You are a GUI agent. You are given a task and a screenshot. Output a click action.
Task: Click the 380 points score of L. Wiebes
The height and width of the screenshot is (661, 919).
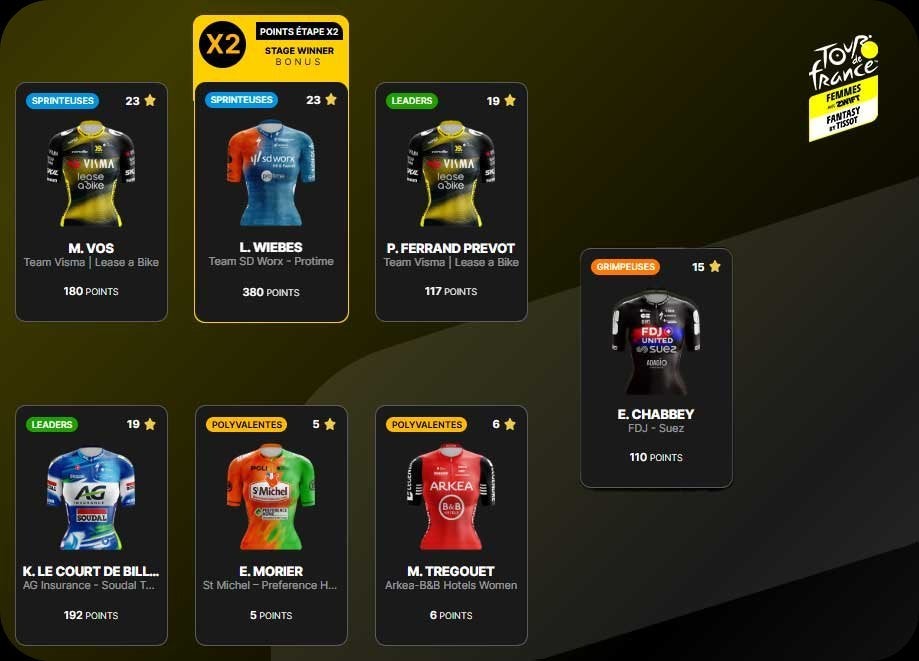click(271, 292)
